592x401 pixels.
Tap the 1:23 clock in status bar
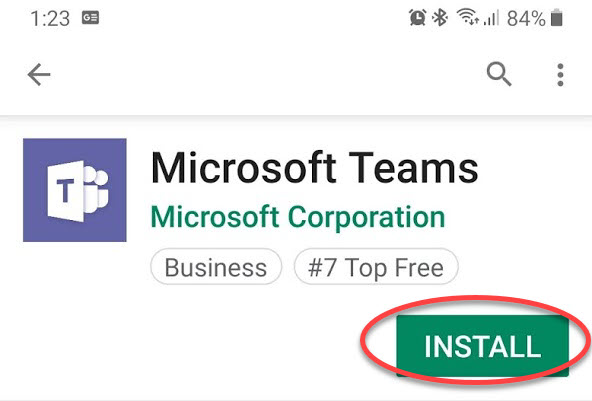50,18
